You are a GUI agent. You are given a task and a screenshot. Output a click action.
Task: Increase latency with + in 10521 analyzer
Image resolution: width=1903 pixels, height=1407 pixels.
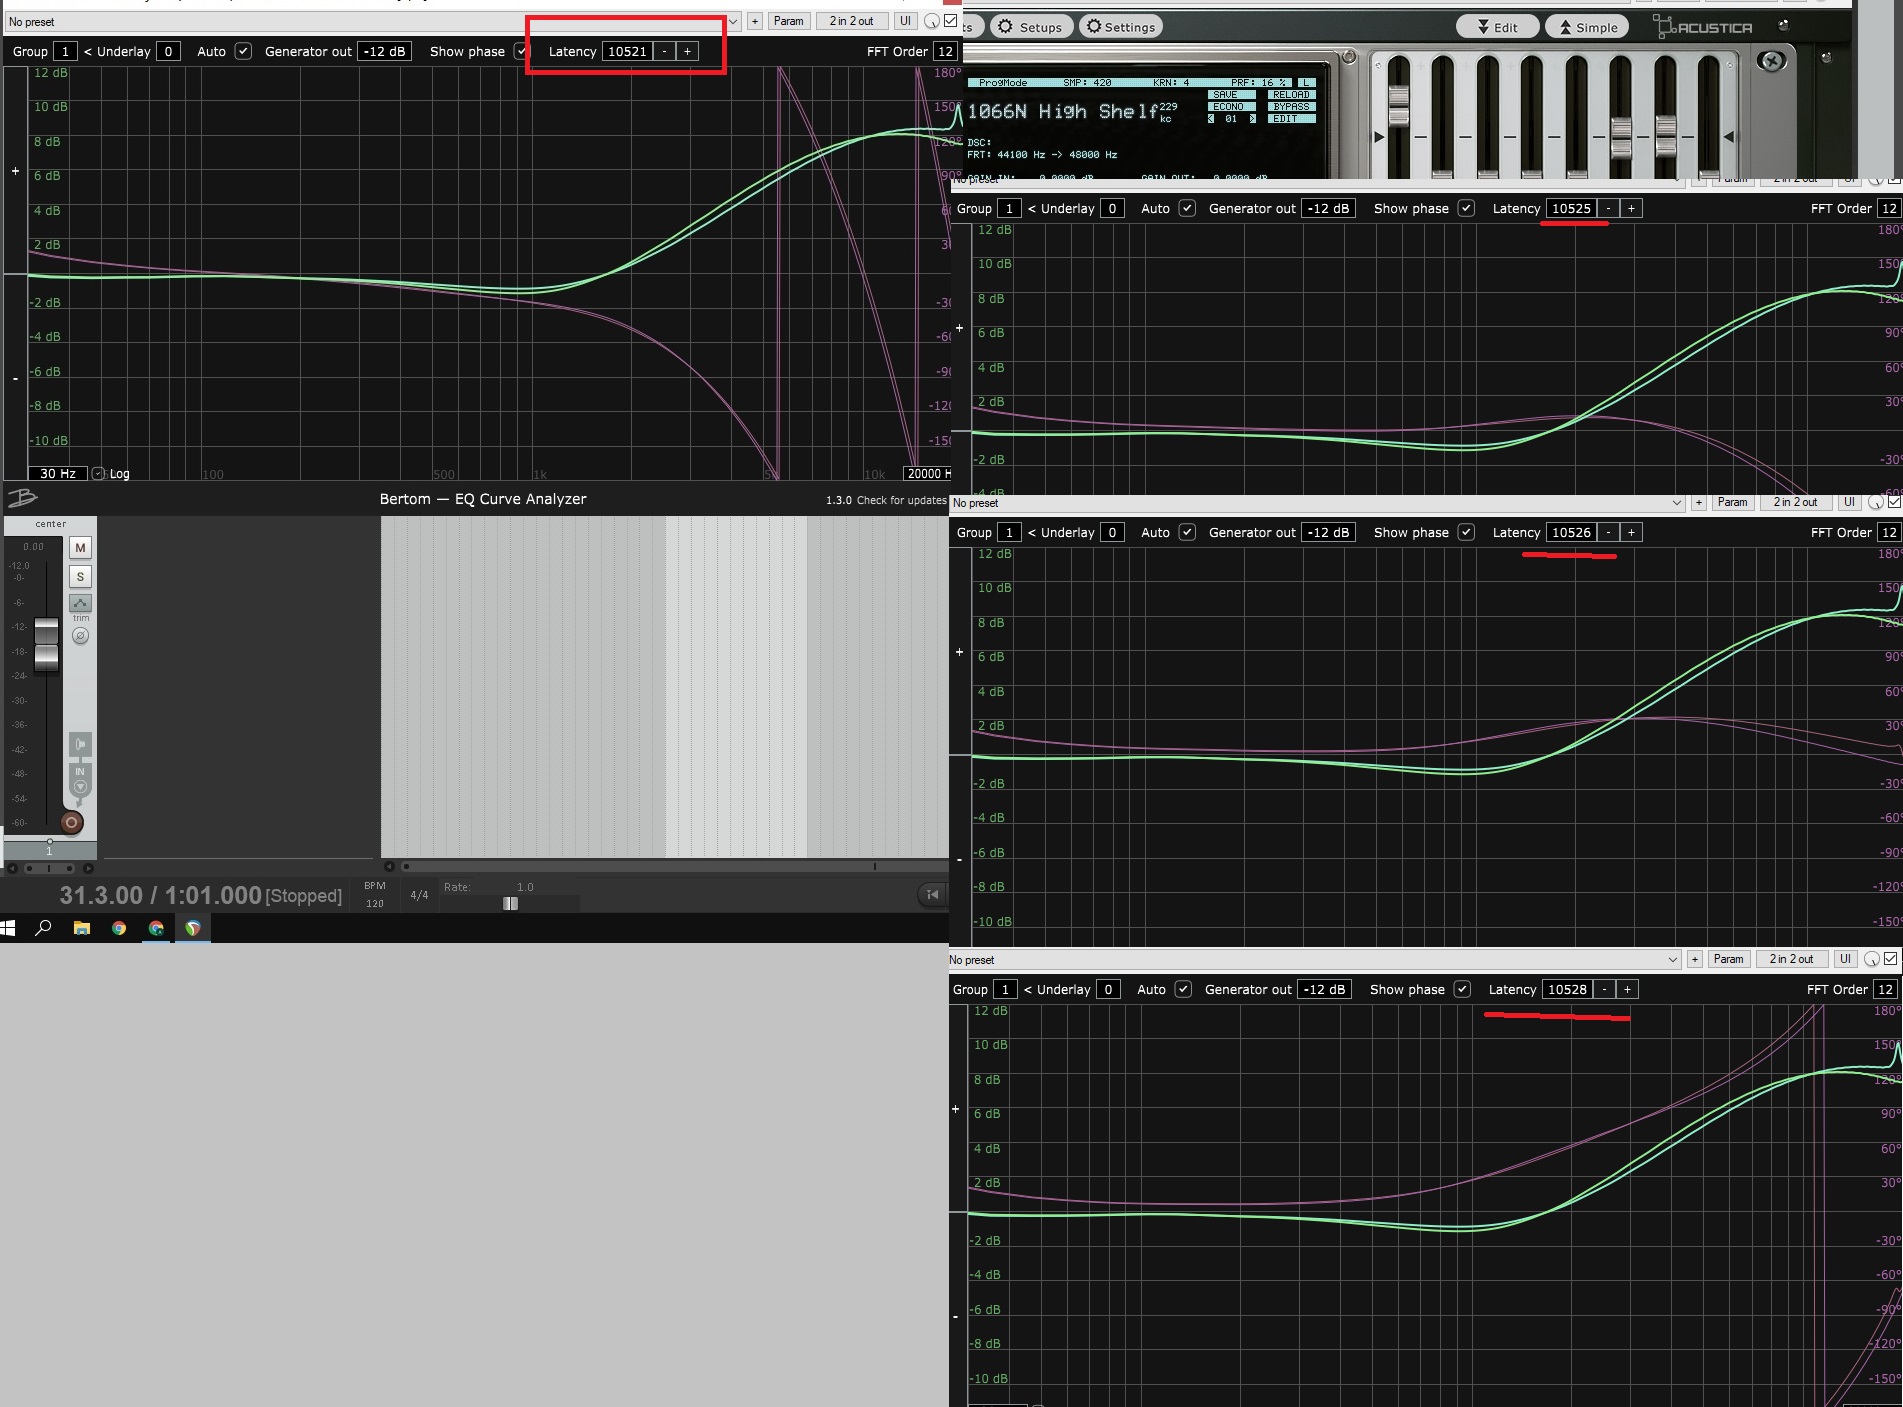[687, 51]
